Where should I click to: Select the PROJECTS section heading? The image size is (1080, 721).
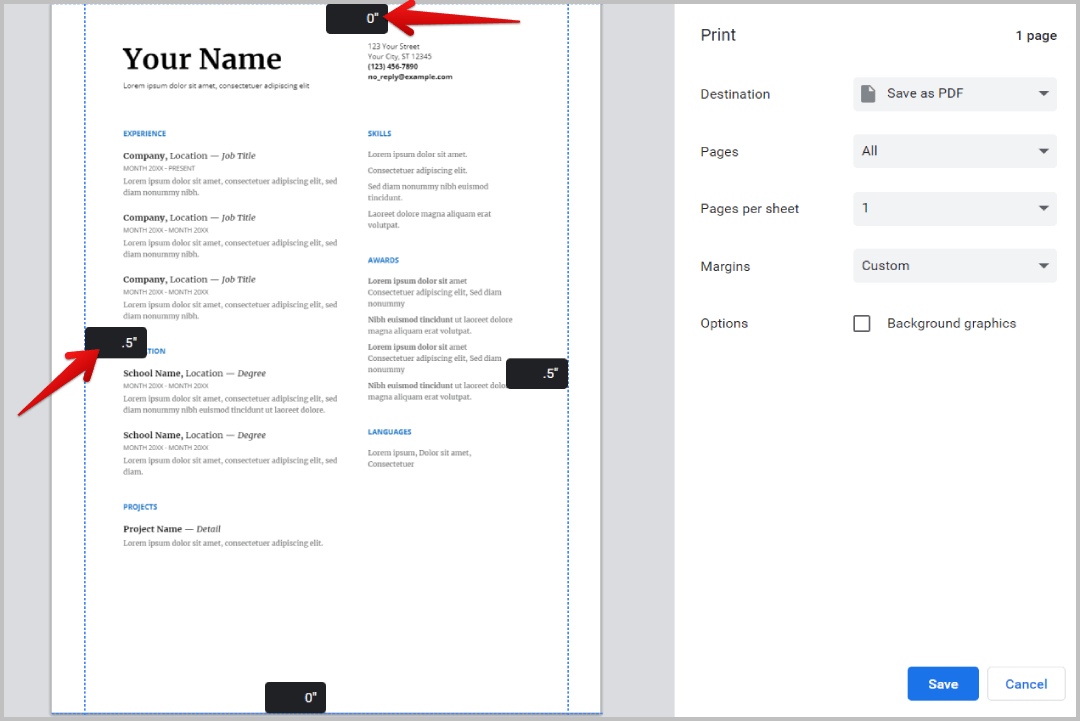click(x=140, y=507)
